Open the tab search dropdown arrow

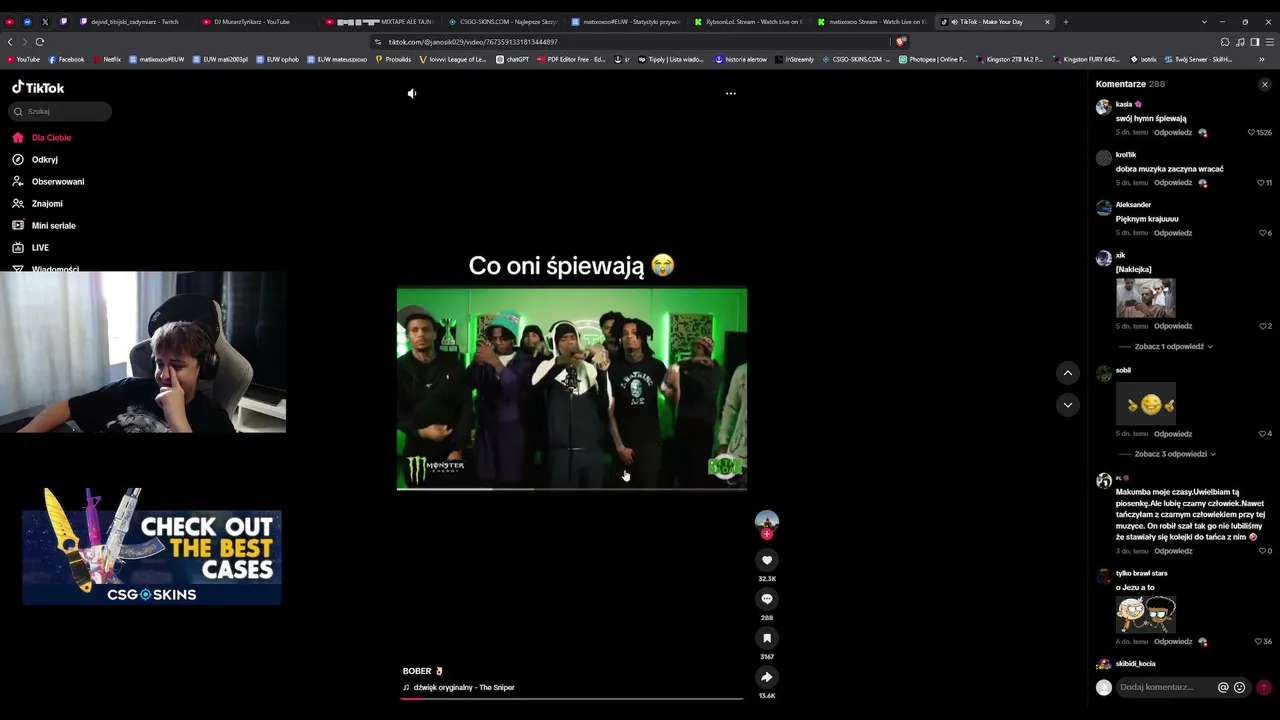pos(1204,22)
